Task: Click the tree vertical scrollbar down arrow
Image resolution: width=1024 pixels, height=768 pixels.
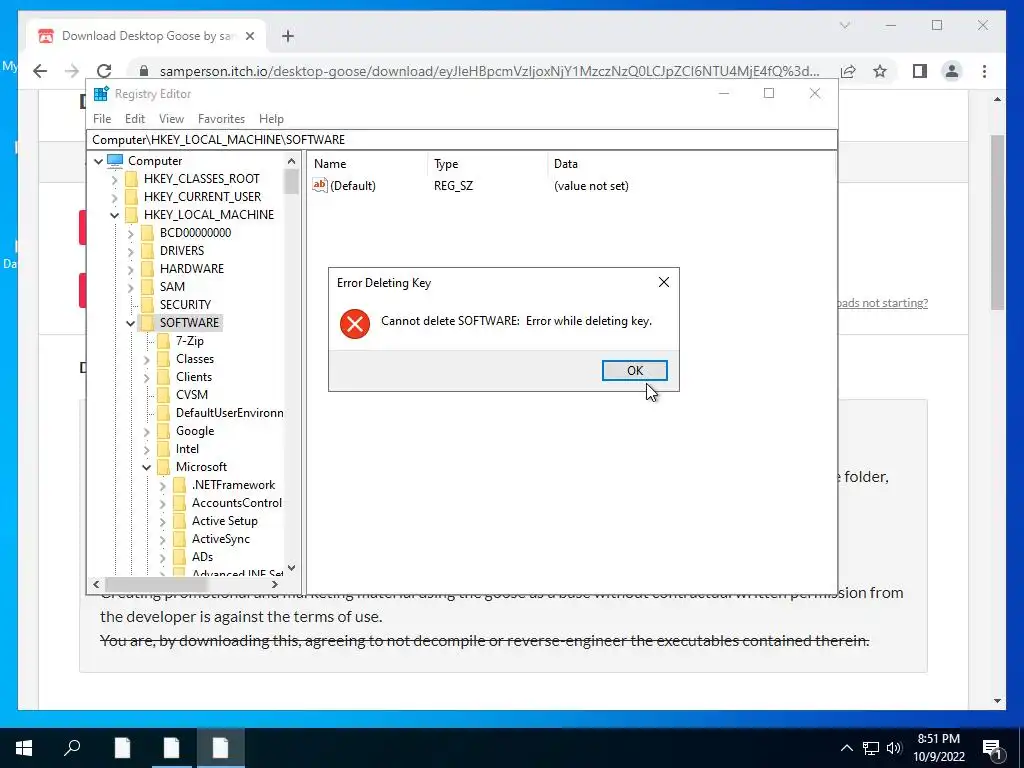Action: (291, 568)
